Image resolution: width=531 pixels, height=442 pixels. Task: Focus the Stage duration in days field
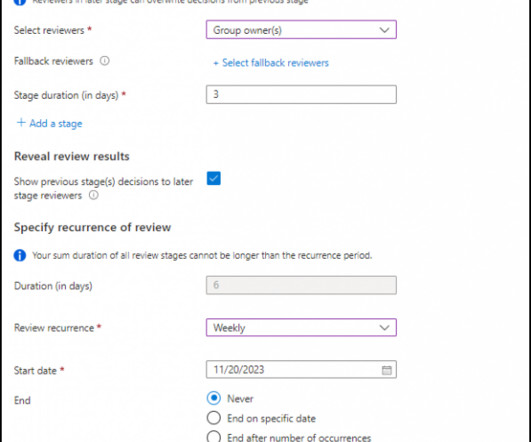[301, 94]
